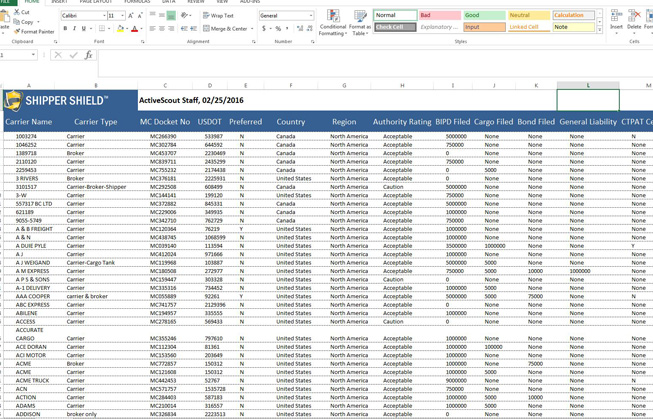Image resolution: width=653 pixels, height=419 pixels.
Task: Apply the Bad cell style
Action: pos(439,16)
